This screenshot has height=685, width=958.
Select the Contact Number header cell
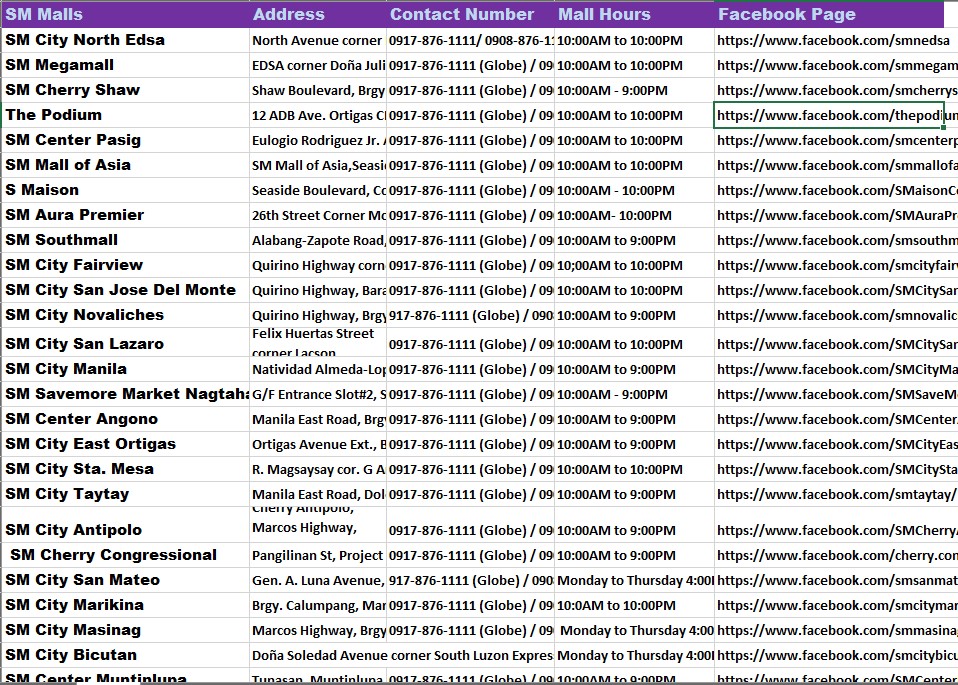pos(470,14)
